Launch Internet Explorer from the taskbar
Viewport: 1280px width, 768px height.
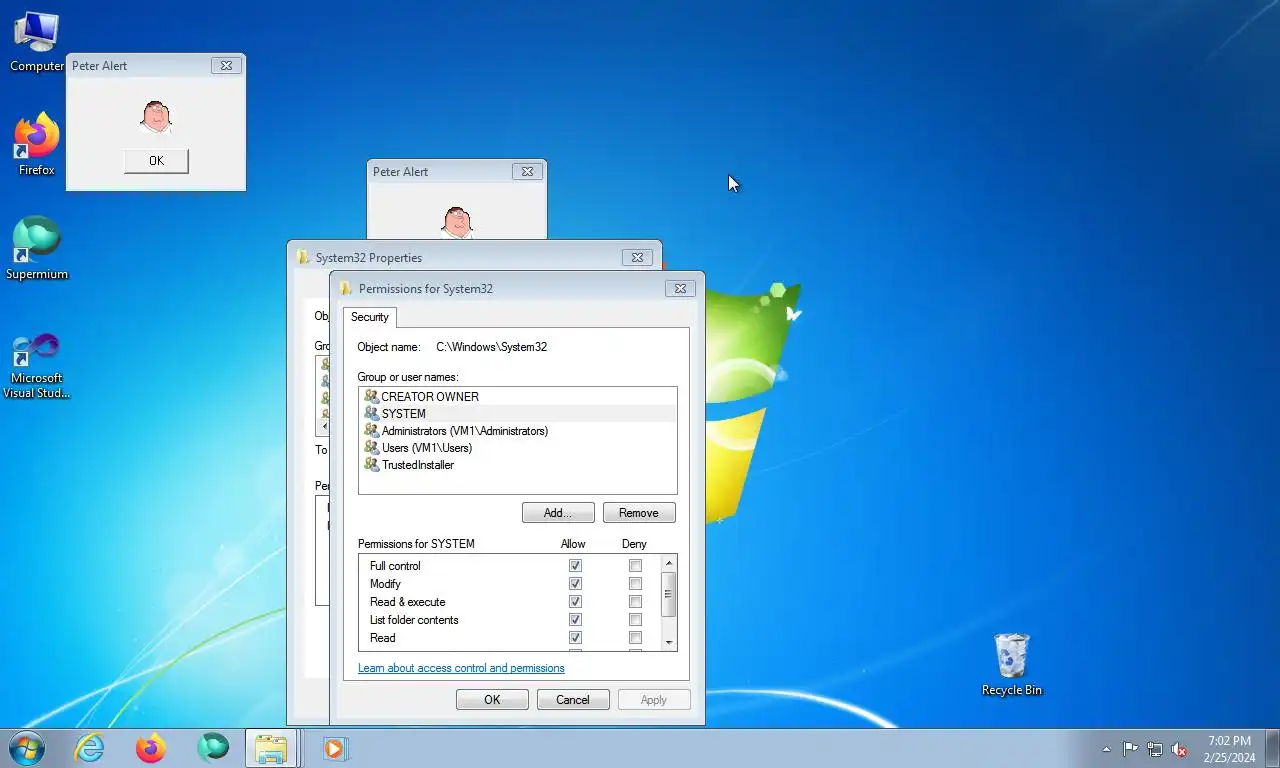pos(89,748)
